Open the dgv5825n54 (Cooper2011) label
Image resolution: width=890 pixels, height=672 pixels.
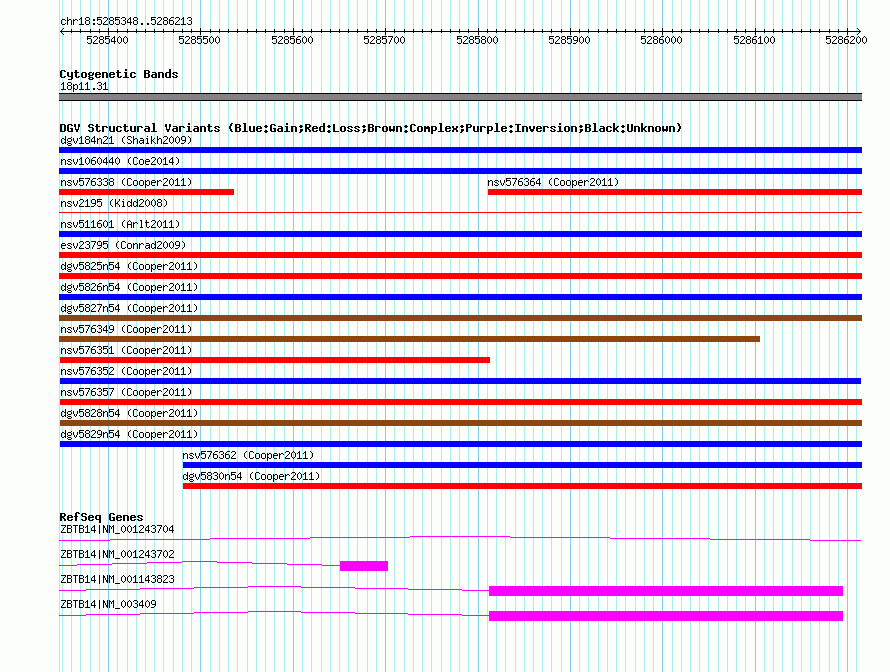click(129, 266)
